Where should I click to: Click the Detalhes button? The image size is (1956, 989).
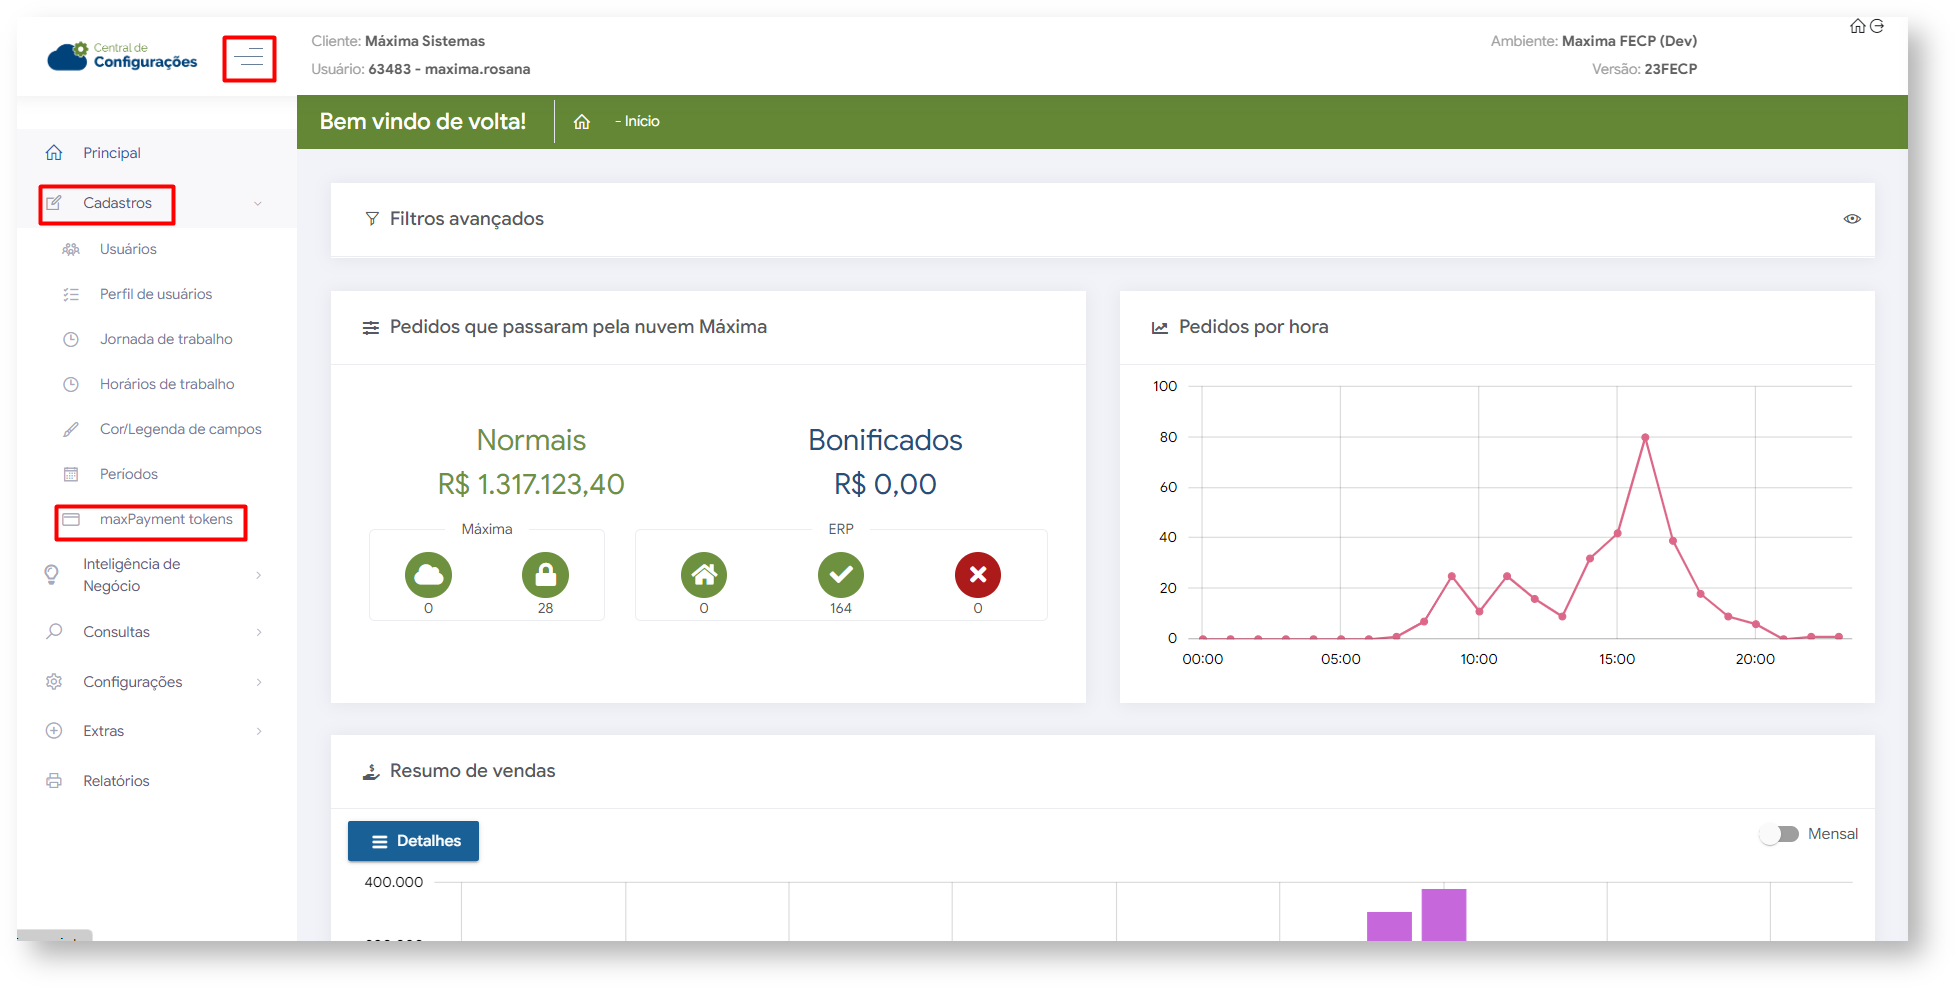click(x=413, y=841)
